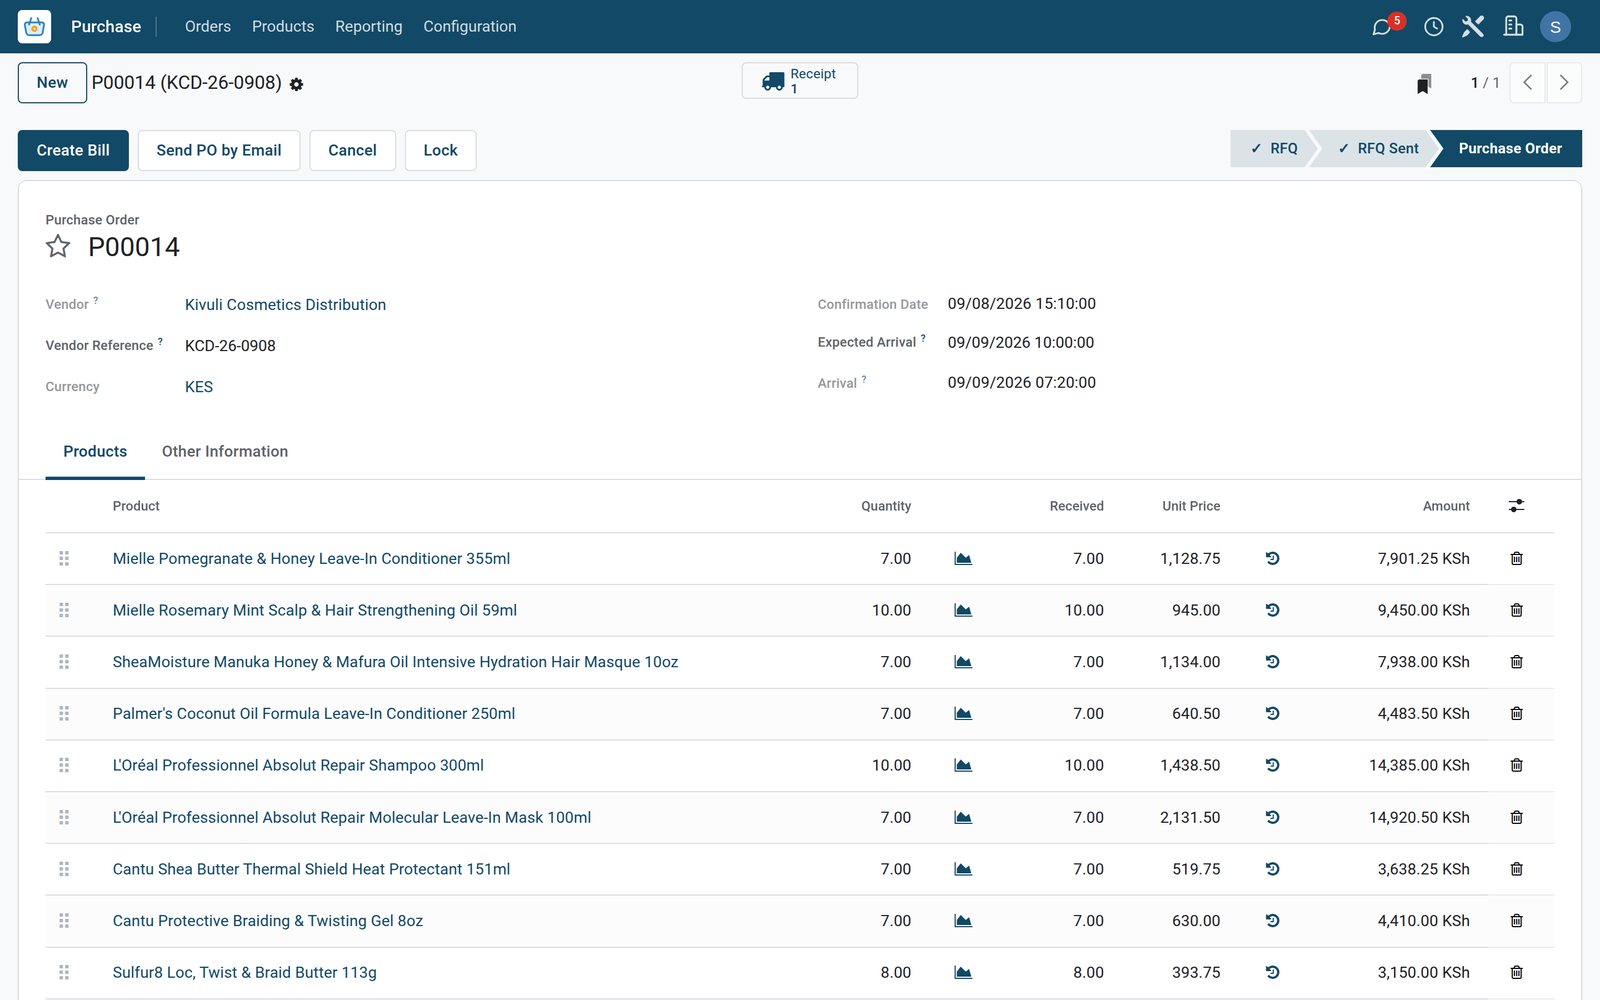Open forecast chart for L'Oréal Absolut Repair Shampoo
Screen dimensions: 1600x1000
tap(963, 765)
